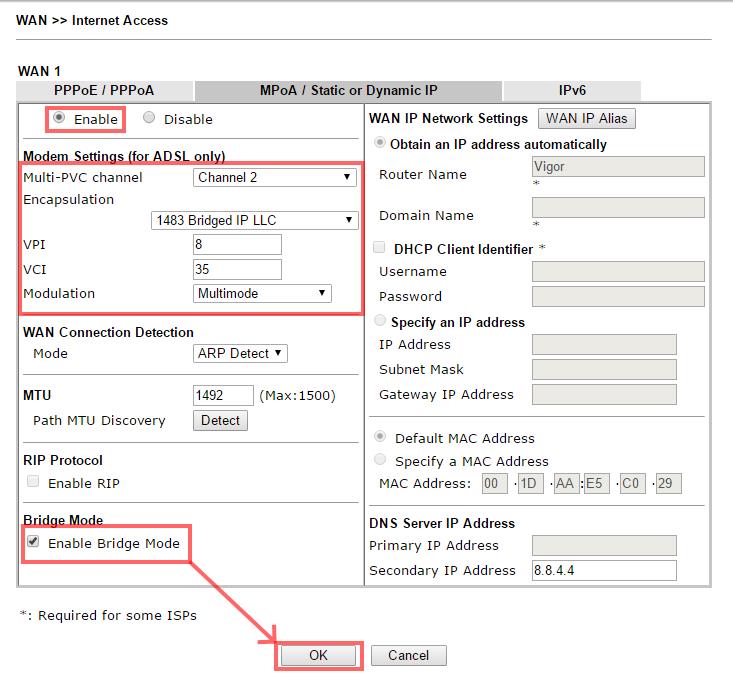Open the Modulation dropdown

(262, 293)
